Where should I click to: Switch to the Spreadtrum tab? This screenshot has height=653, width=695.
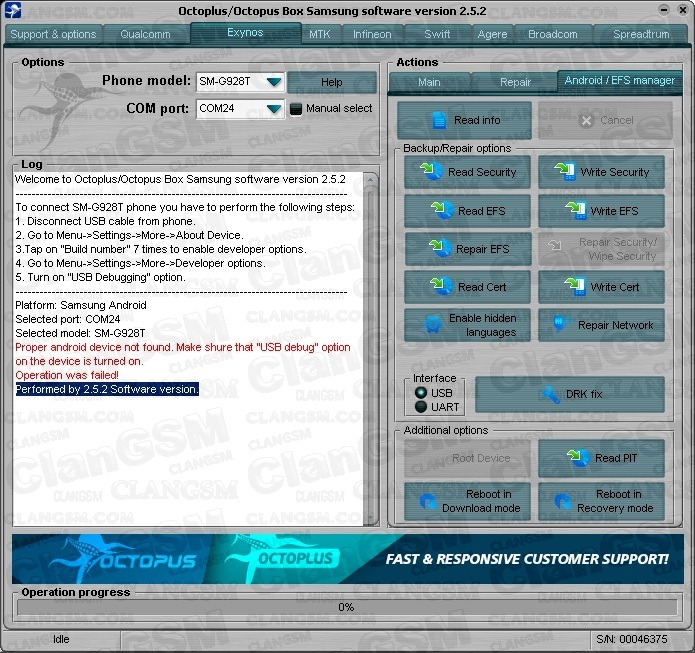click(641, 34)
